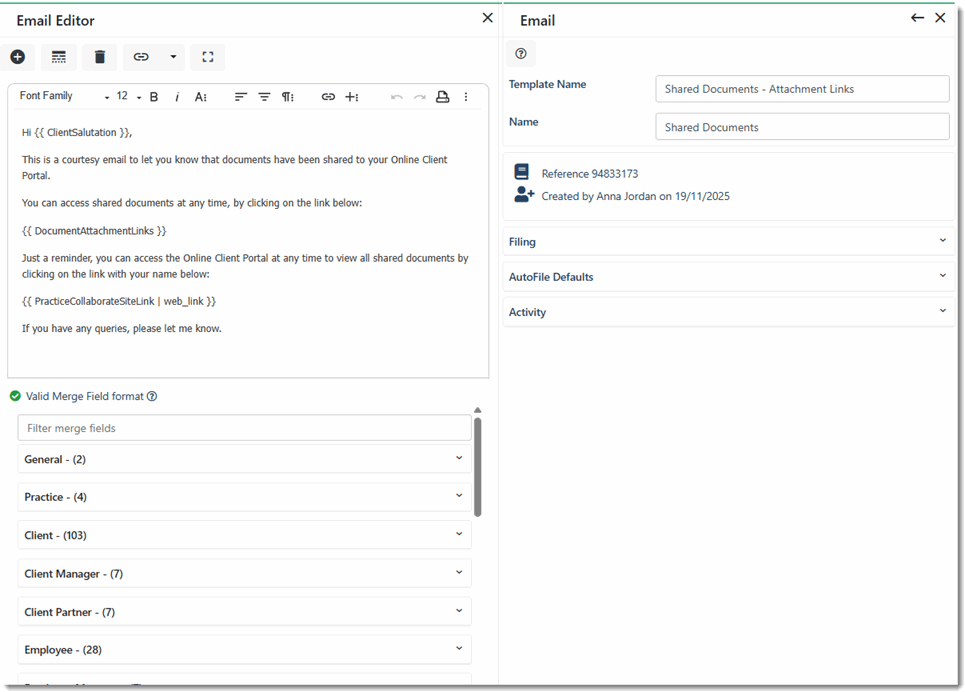Open the paragraph format icon
Screen dimensions: 965x692
point(287,97)
